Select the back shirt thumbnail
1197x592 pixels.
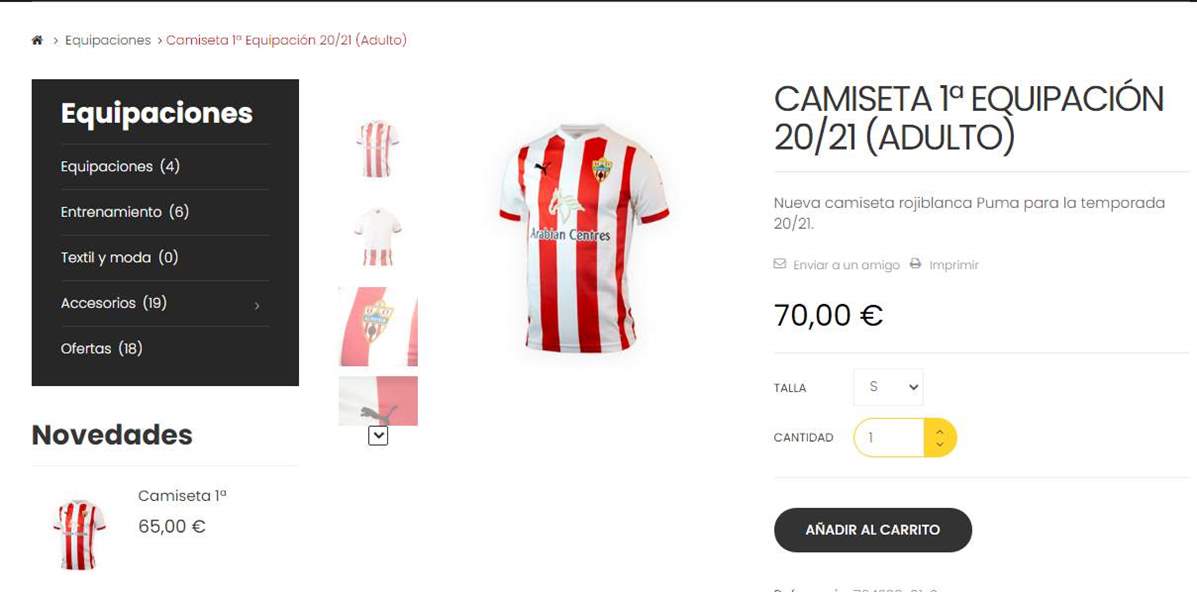coord(377,236)
